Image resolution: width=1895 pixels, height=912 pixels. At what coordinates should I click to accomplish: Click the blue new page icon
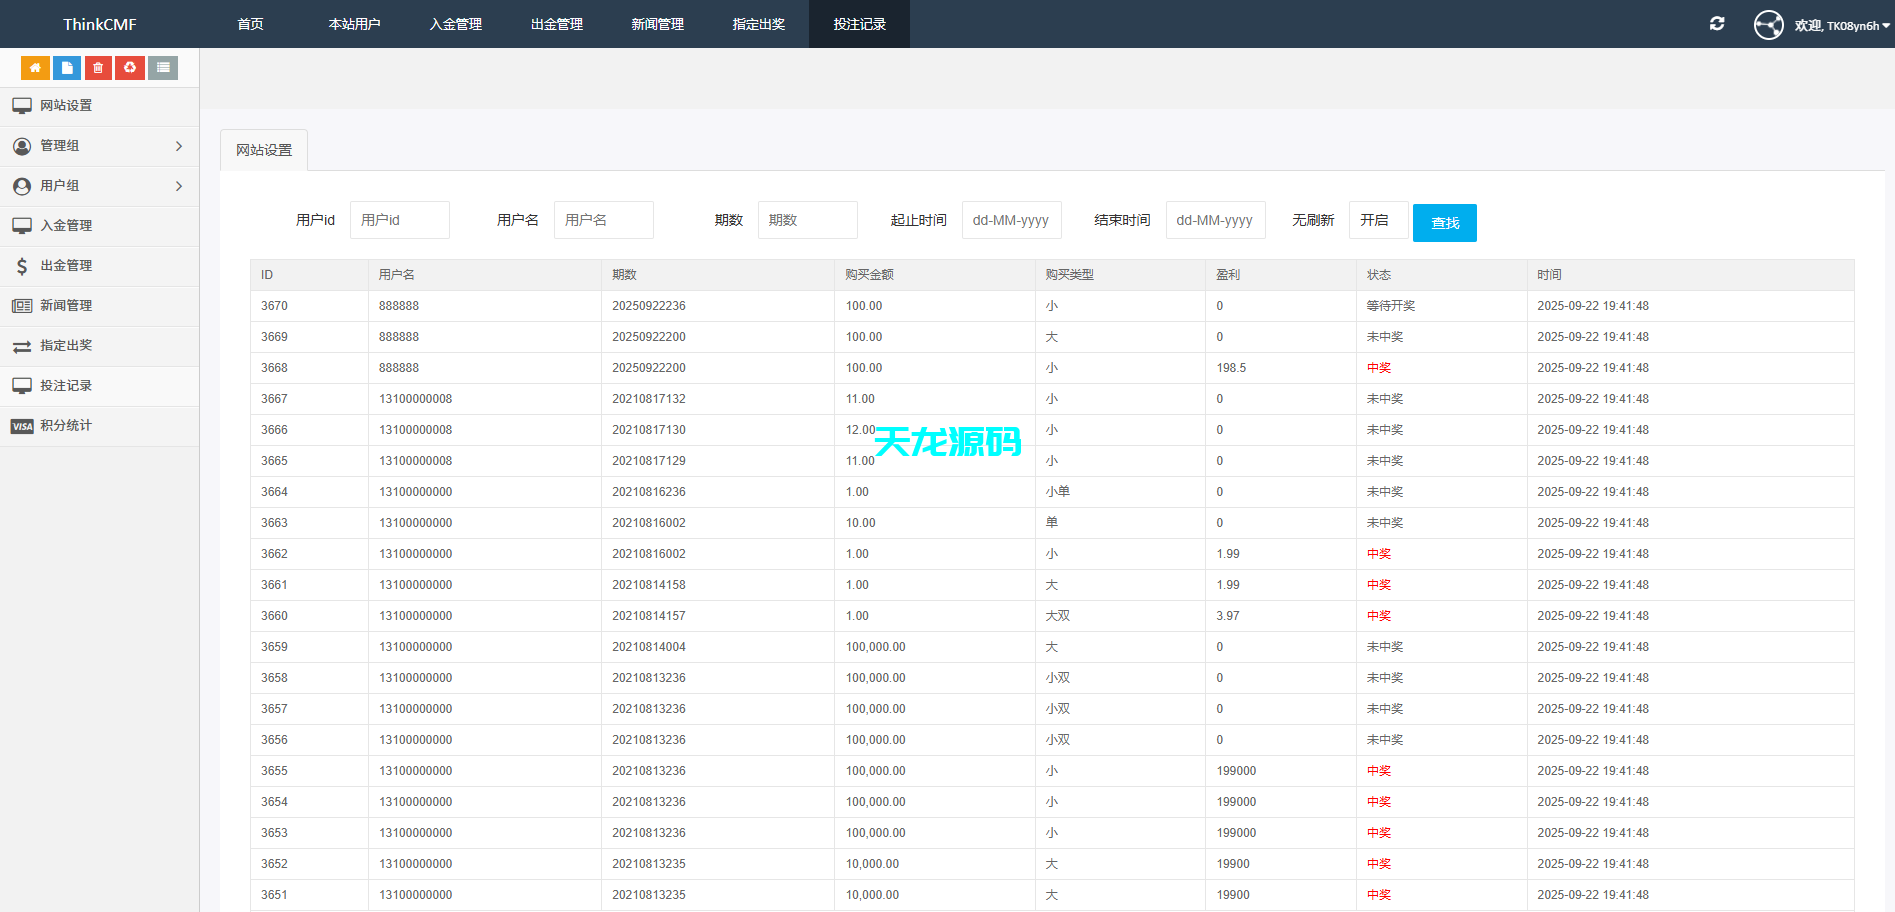(66, 67)
